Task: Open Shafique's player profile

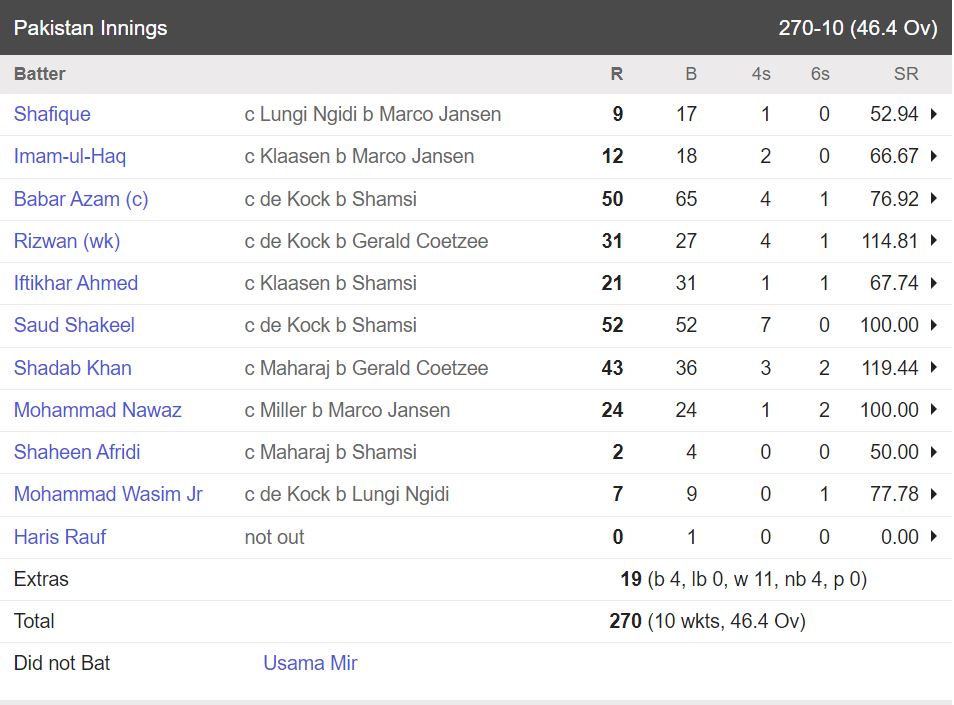Action: coord(52,114)
